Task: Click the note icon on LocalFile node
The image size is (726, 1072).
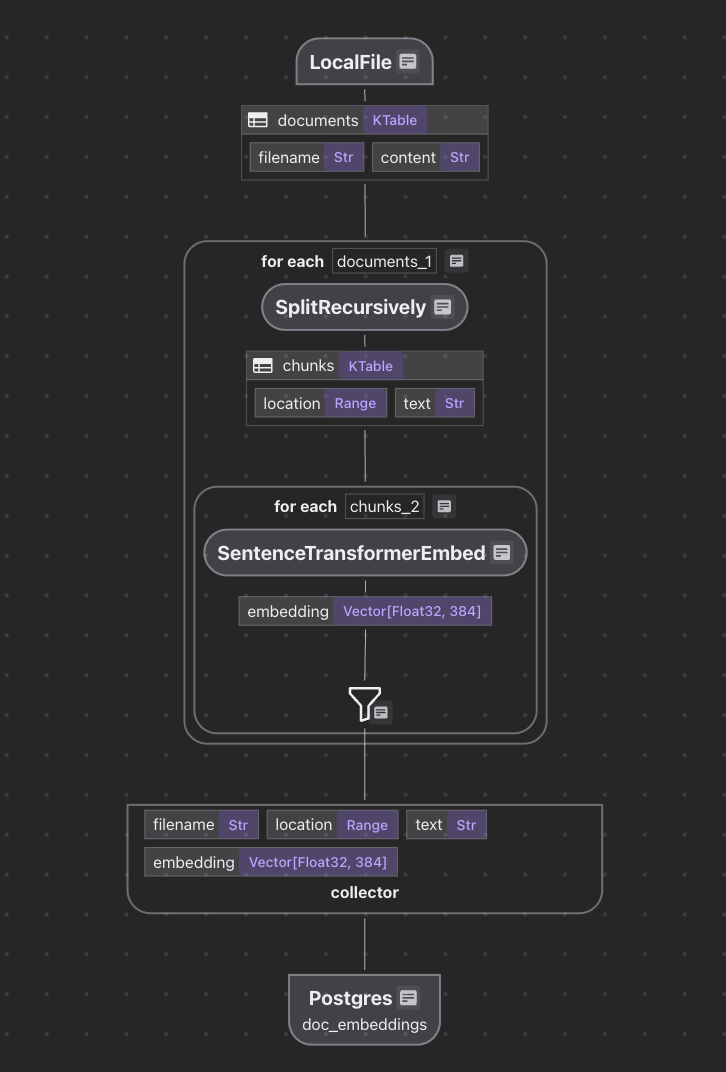Action: pyautogui.click(x=408, y=62)
